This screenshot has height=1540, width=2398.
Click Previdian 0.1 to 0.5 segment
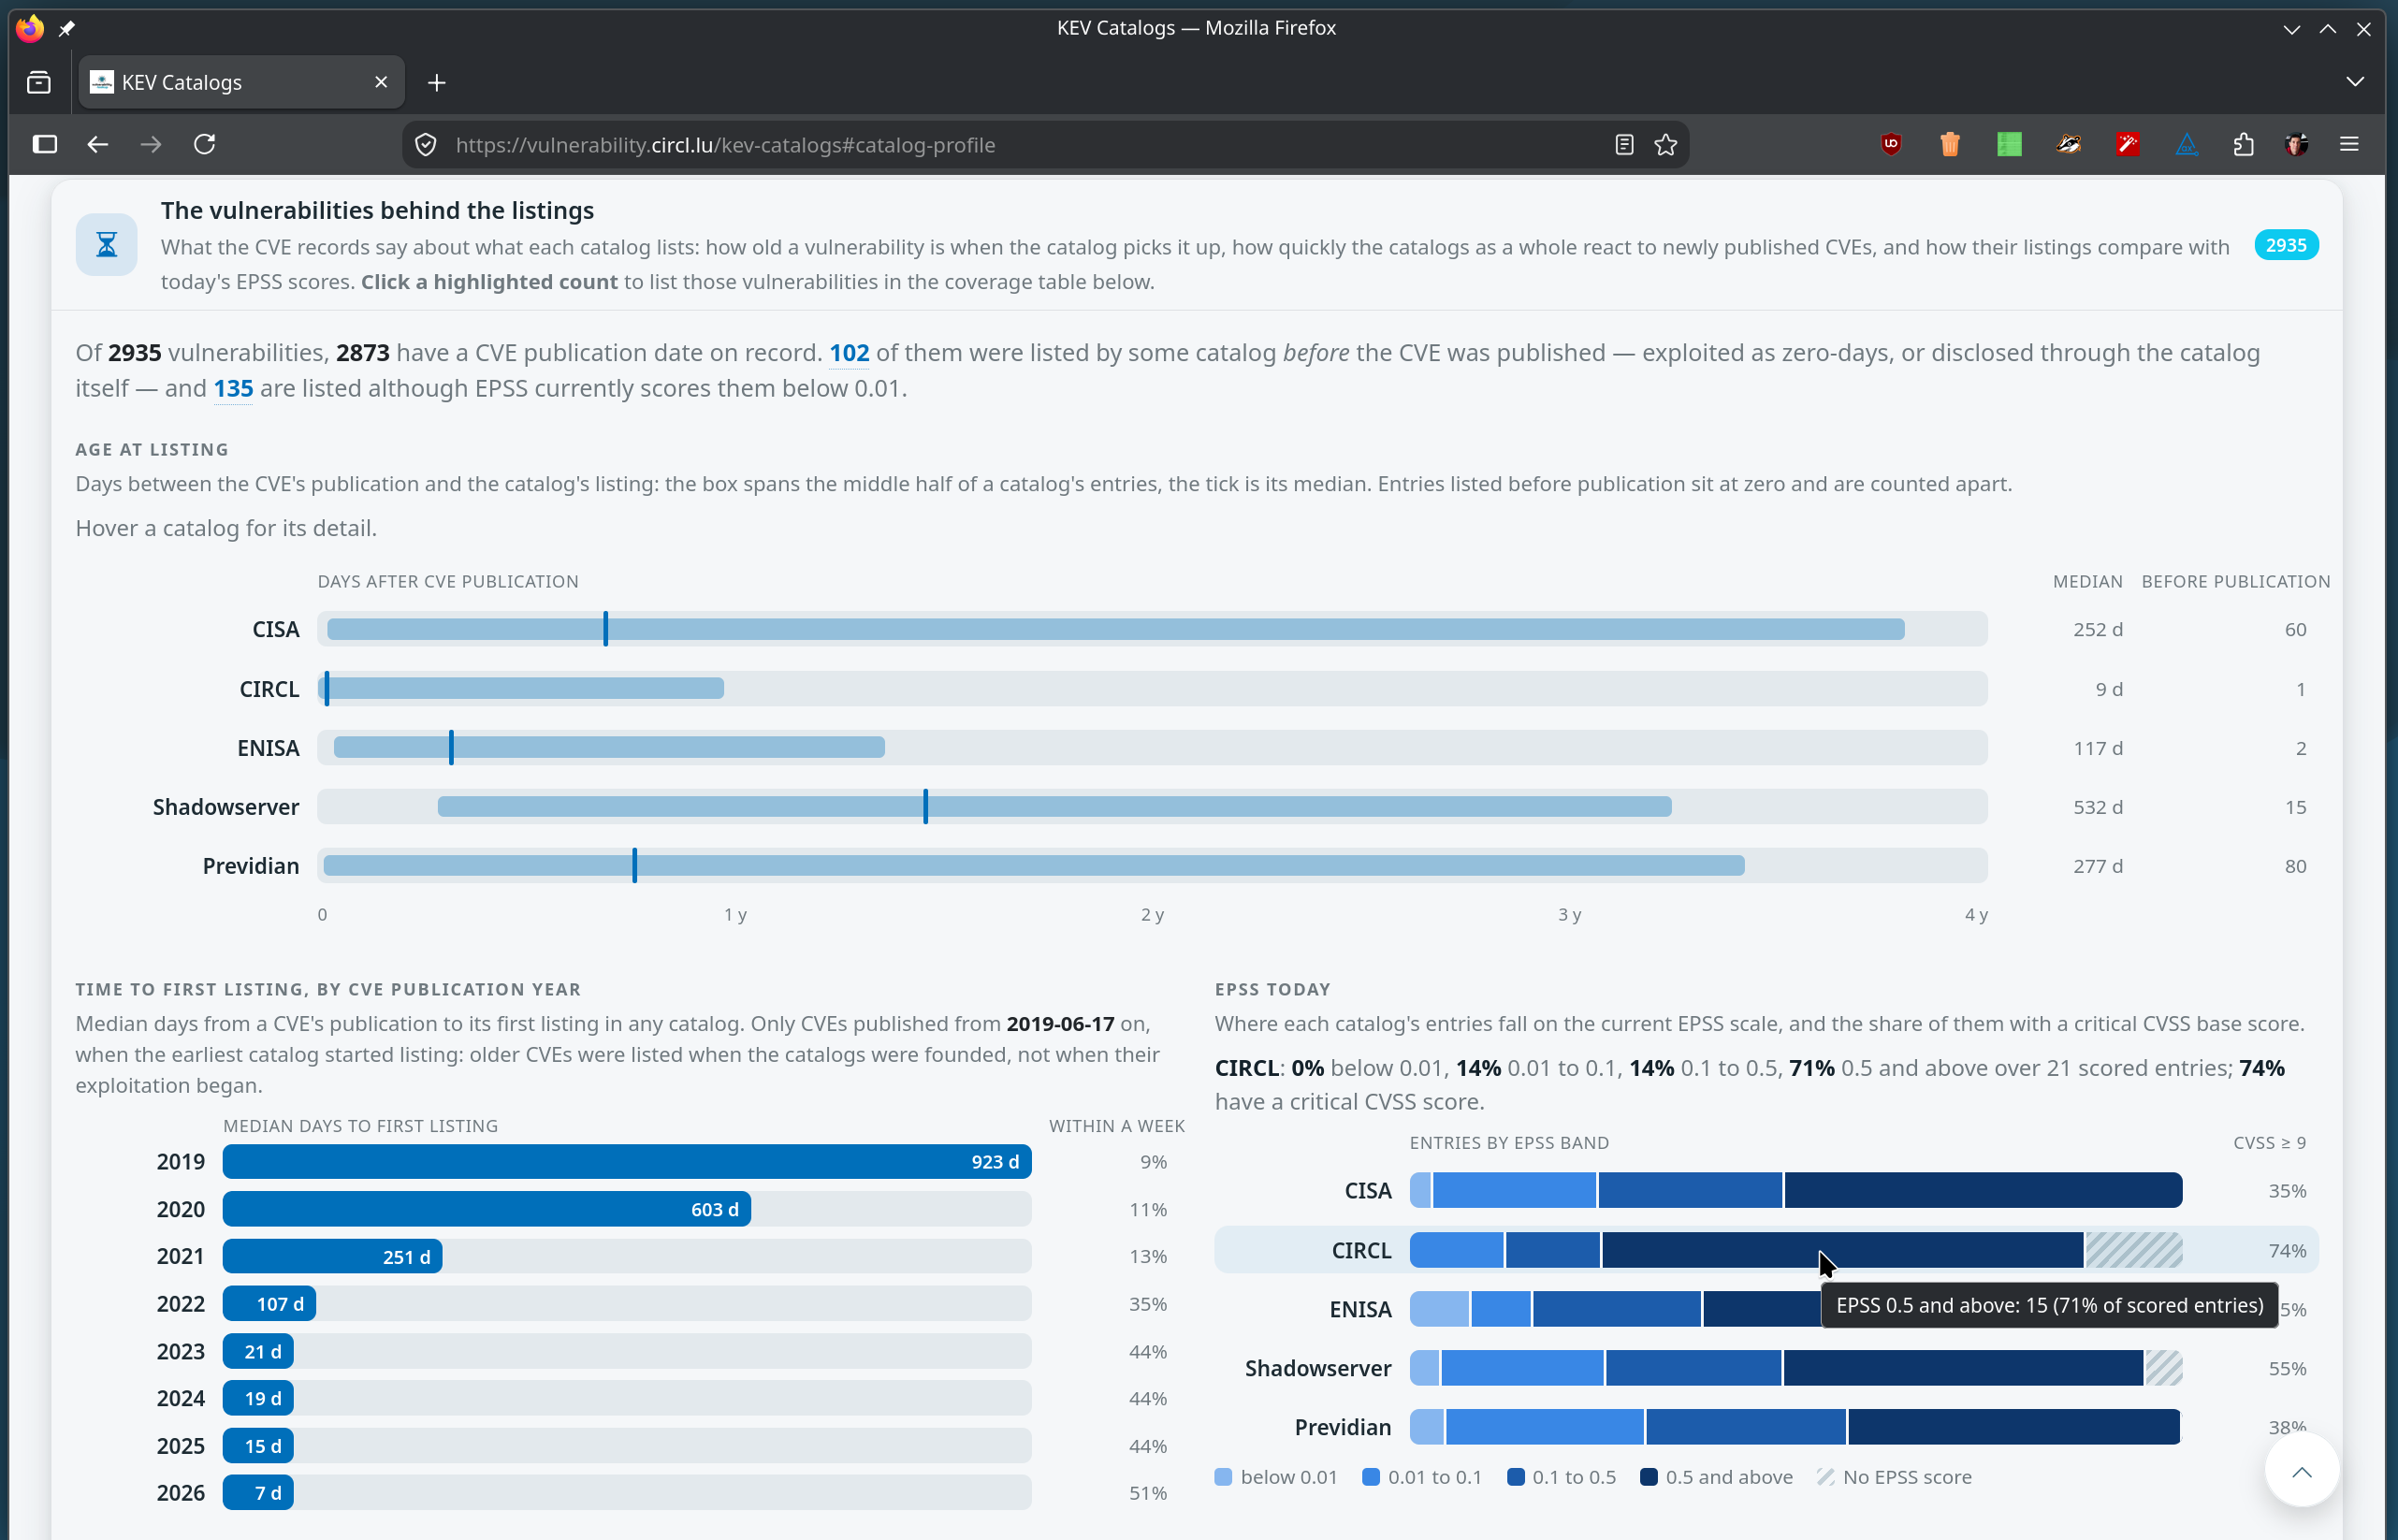1746,1427
